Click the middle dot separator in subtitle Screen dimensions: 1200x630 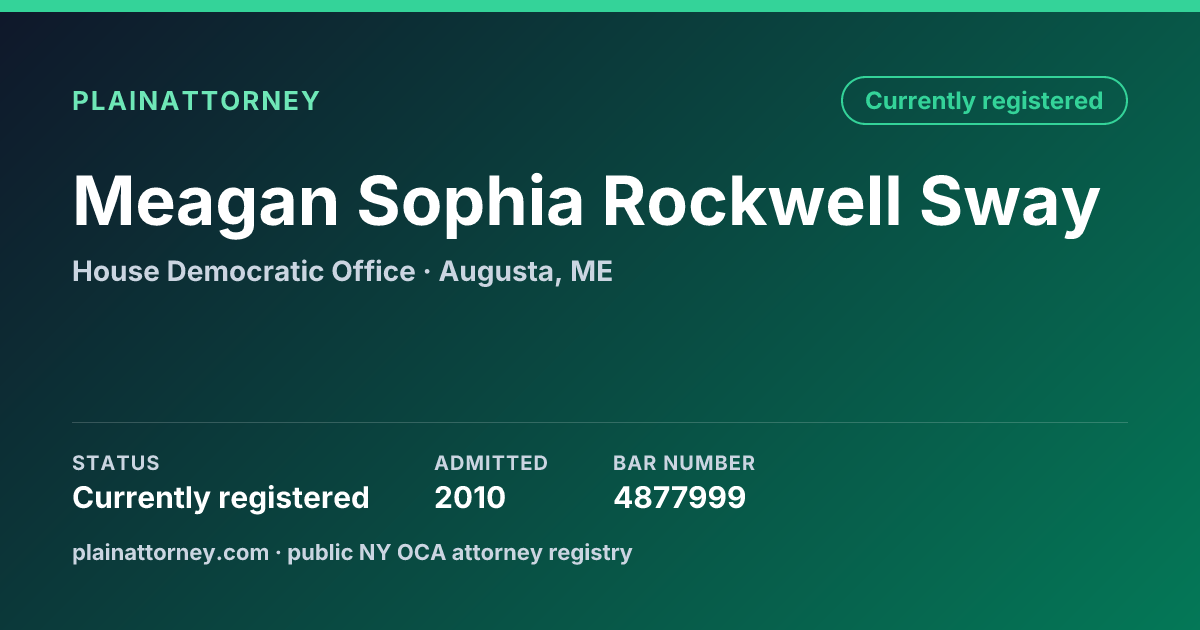(427, 272)
